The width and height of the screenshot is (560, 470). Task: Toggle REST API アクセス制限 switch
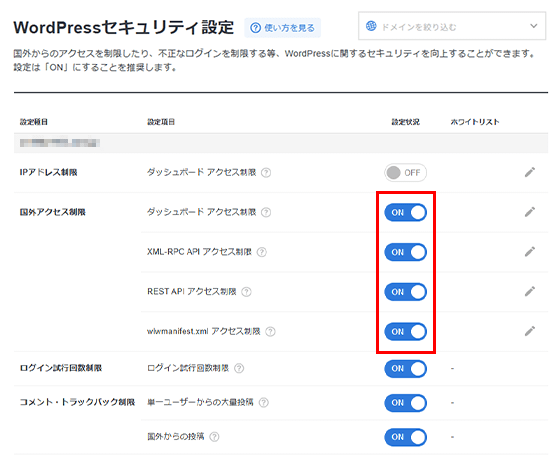(405, 292)
